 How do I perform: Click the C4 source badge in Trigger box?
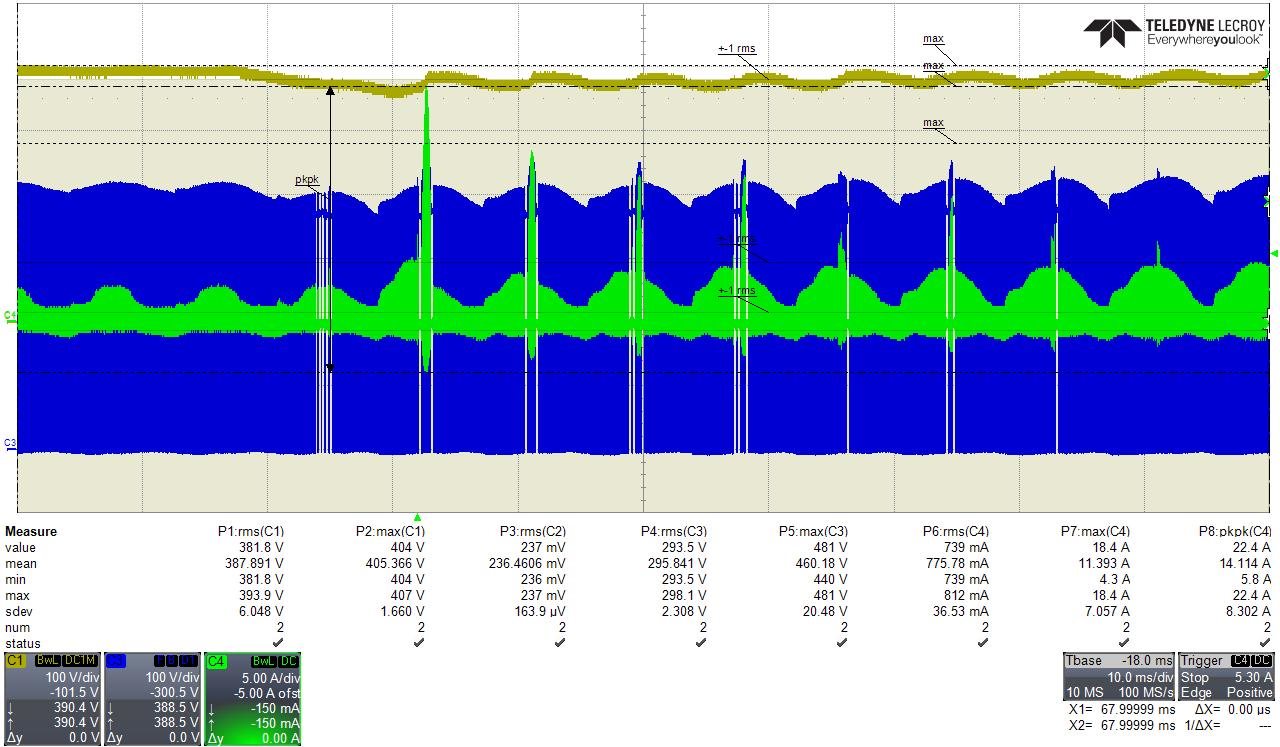pos(1241,661)
